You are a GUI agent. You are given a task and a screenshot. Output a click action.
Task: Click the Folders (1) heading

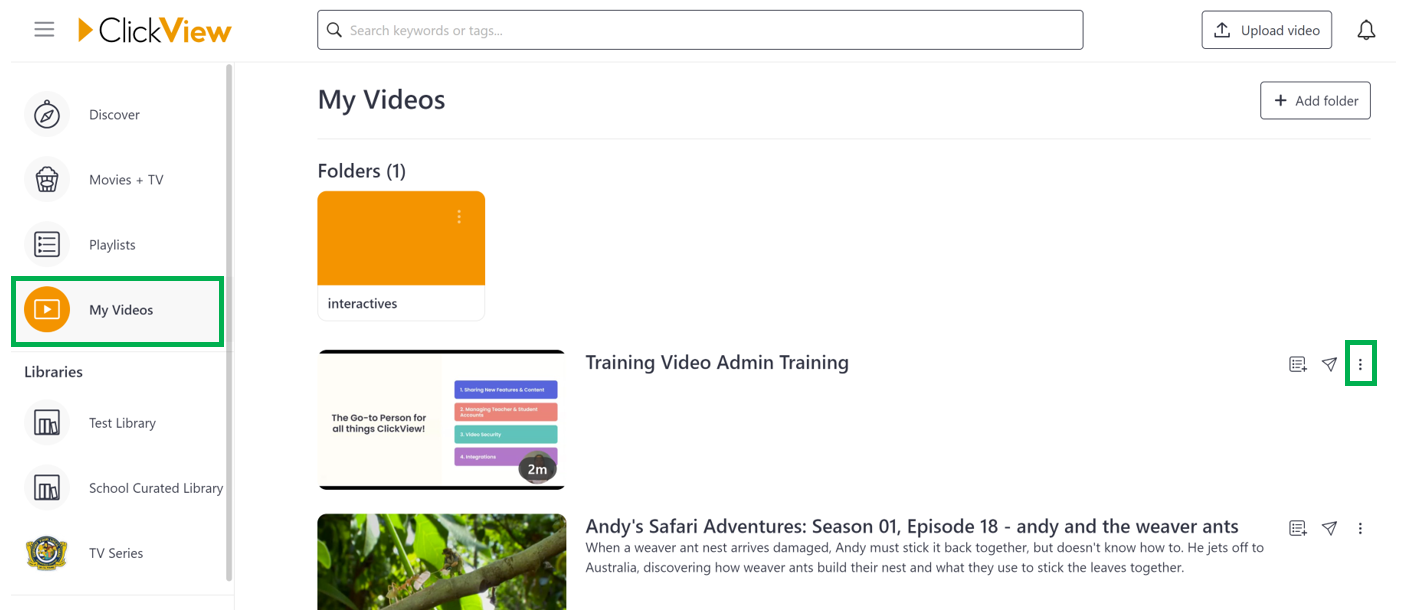[x=362, y=171]
